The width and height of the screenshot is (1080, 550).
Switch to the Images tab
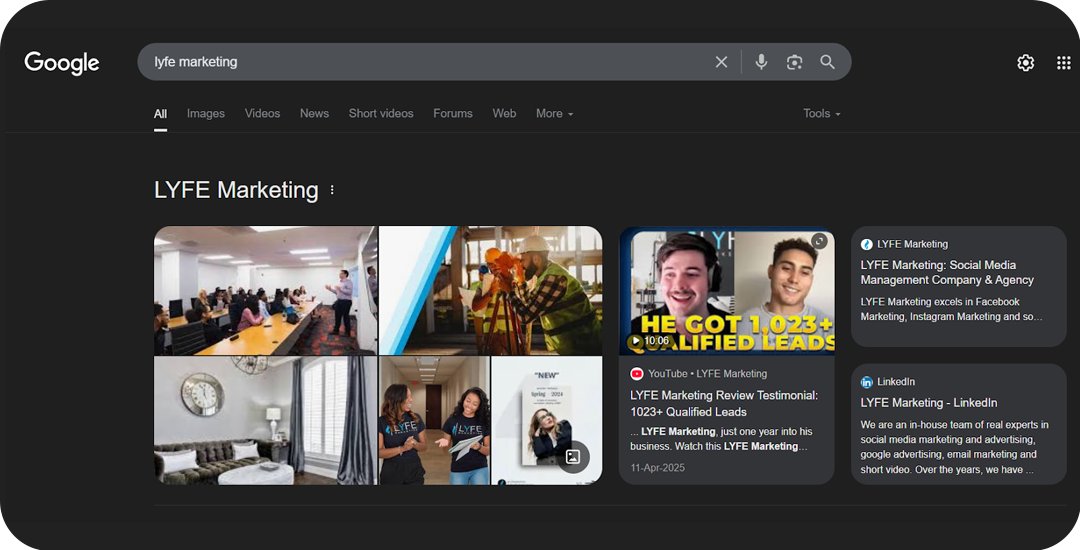coord(206,114)
